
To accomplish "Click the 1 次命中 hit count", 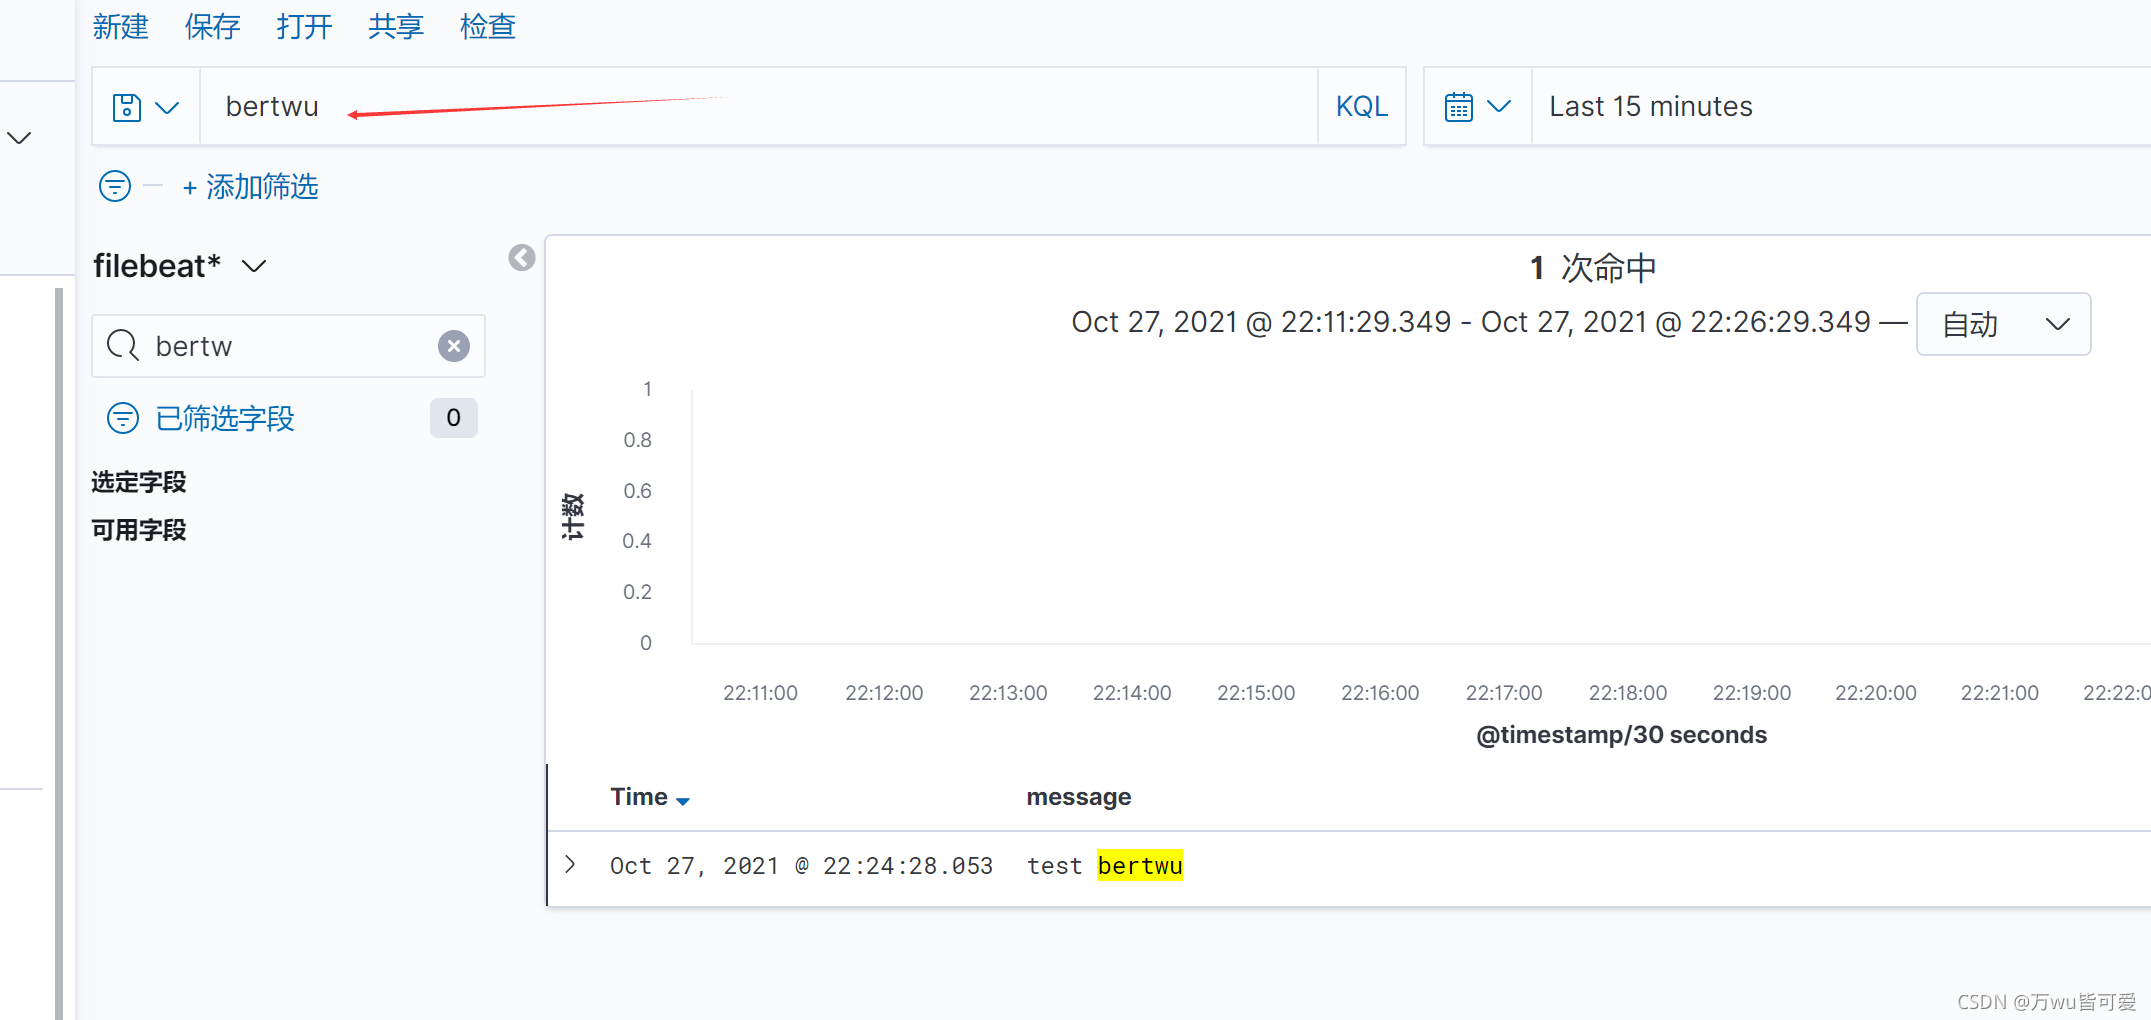I will [1593, 268].
